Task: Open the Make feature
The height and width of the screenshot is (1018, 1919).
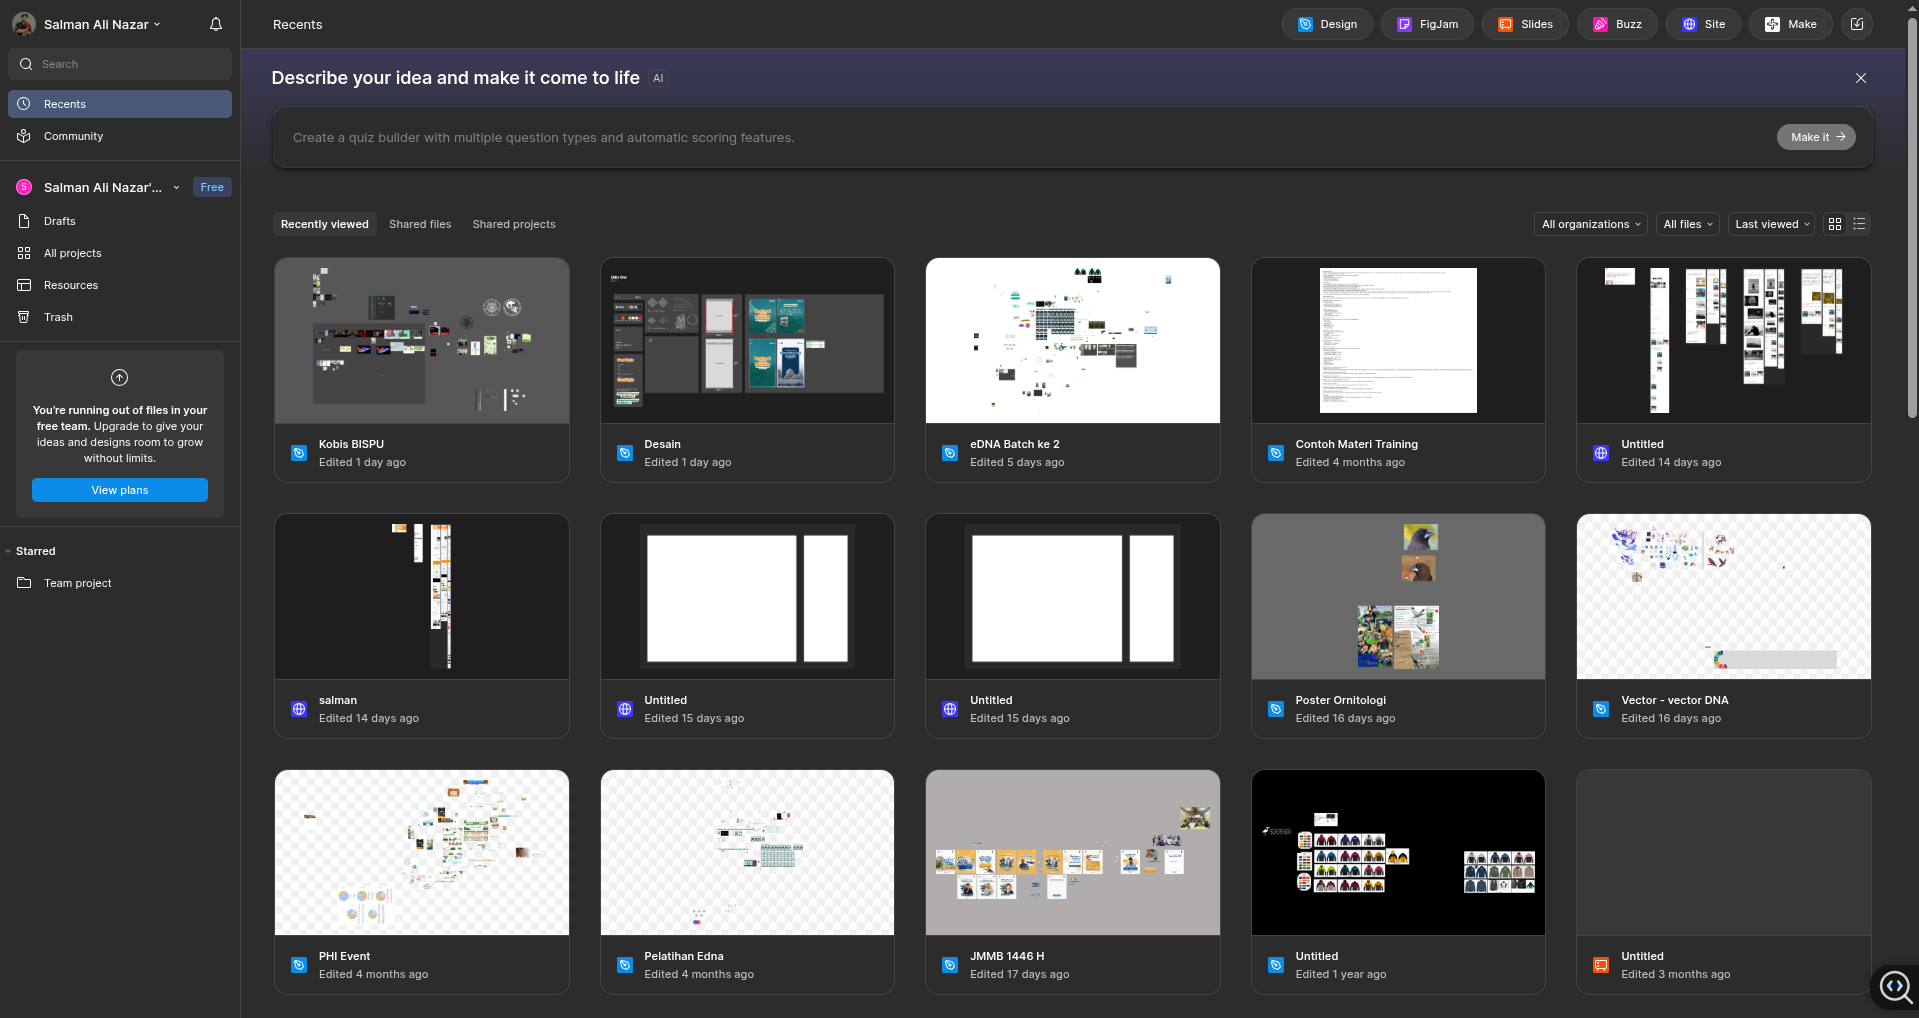Action: click(1789, 23)
